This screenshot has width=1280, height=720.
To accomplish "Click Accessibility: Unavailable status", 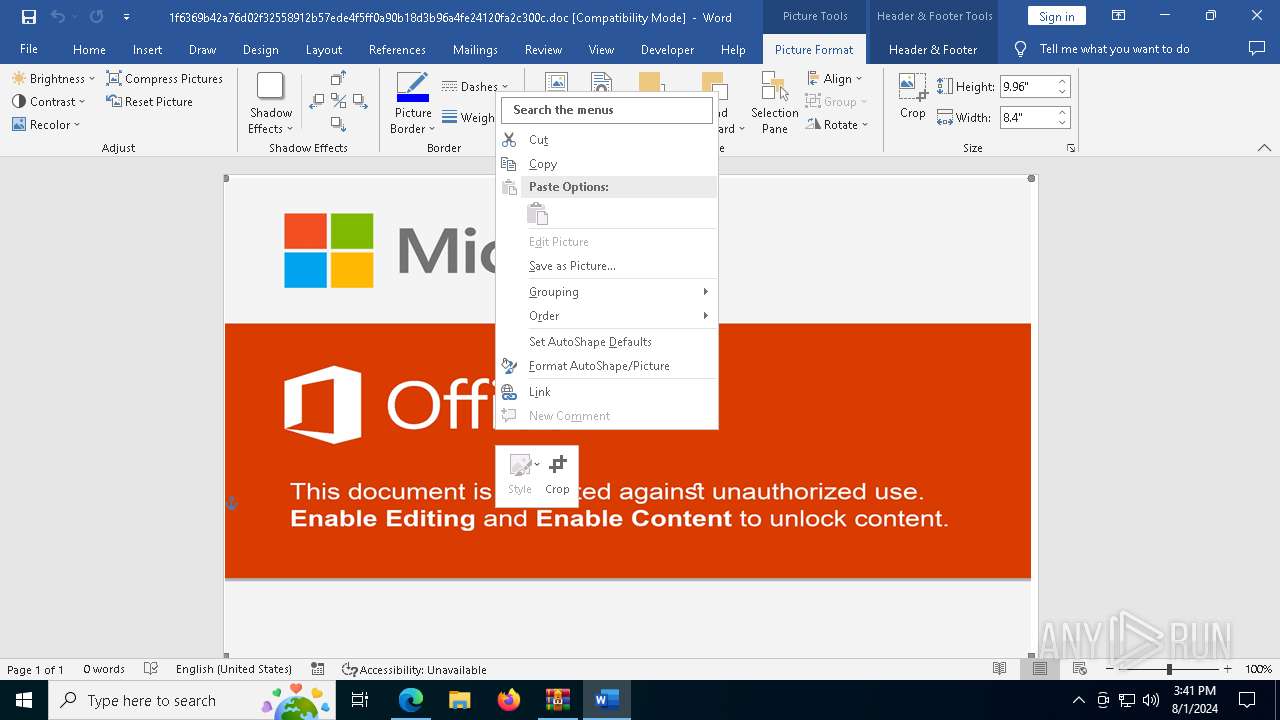I will pos(414,669).
